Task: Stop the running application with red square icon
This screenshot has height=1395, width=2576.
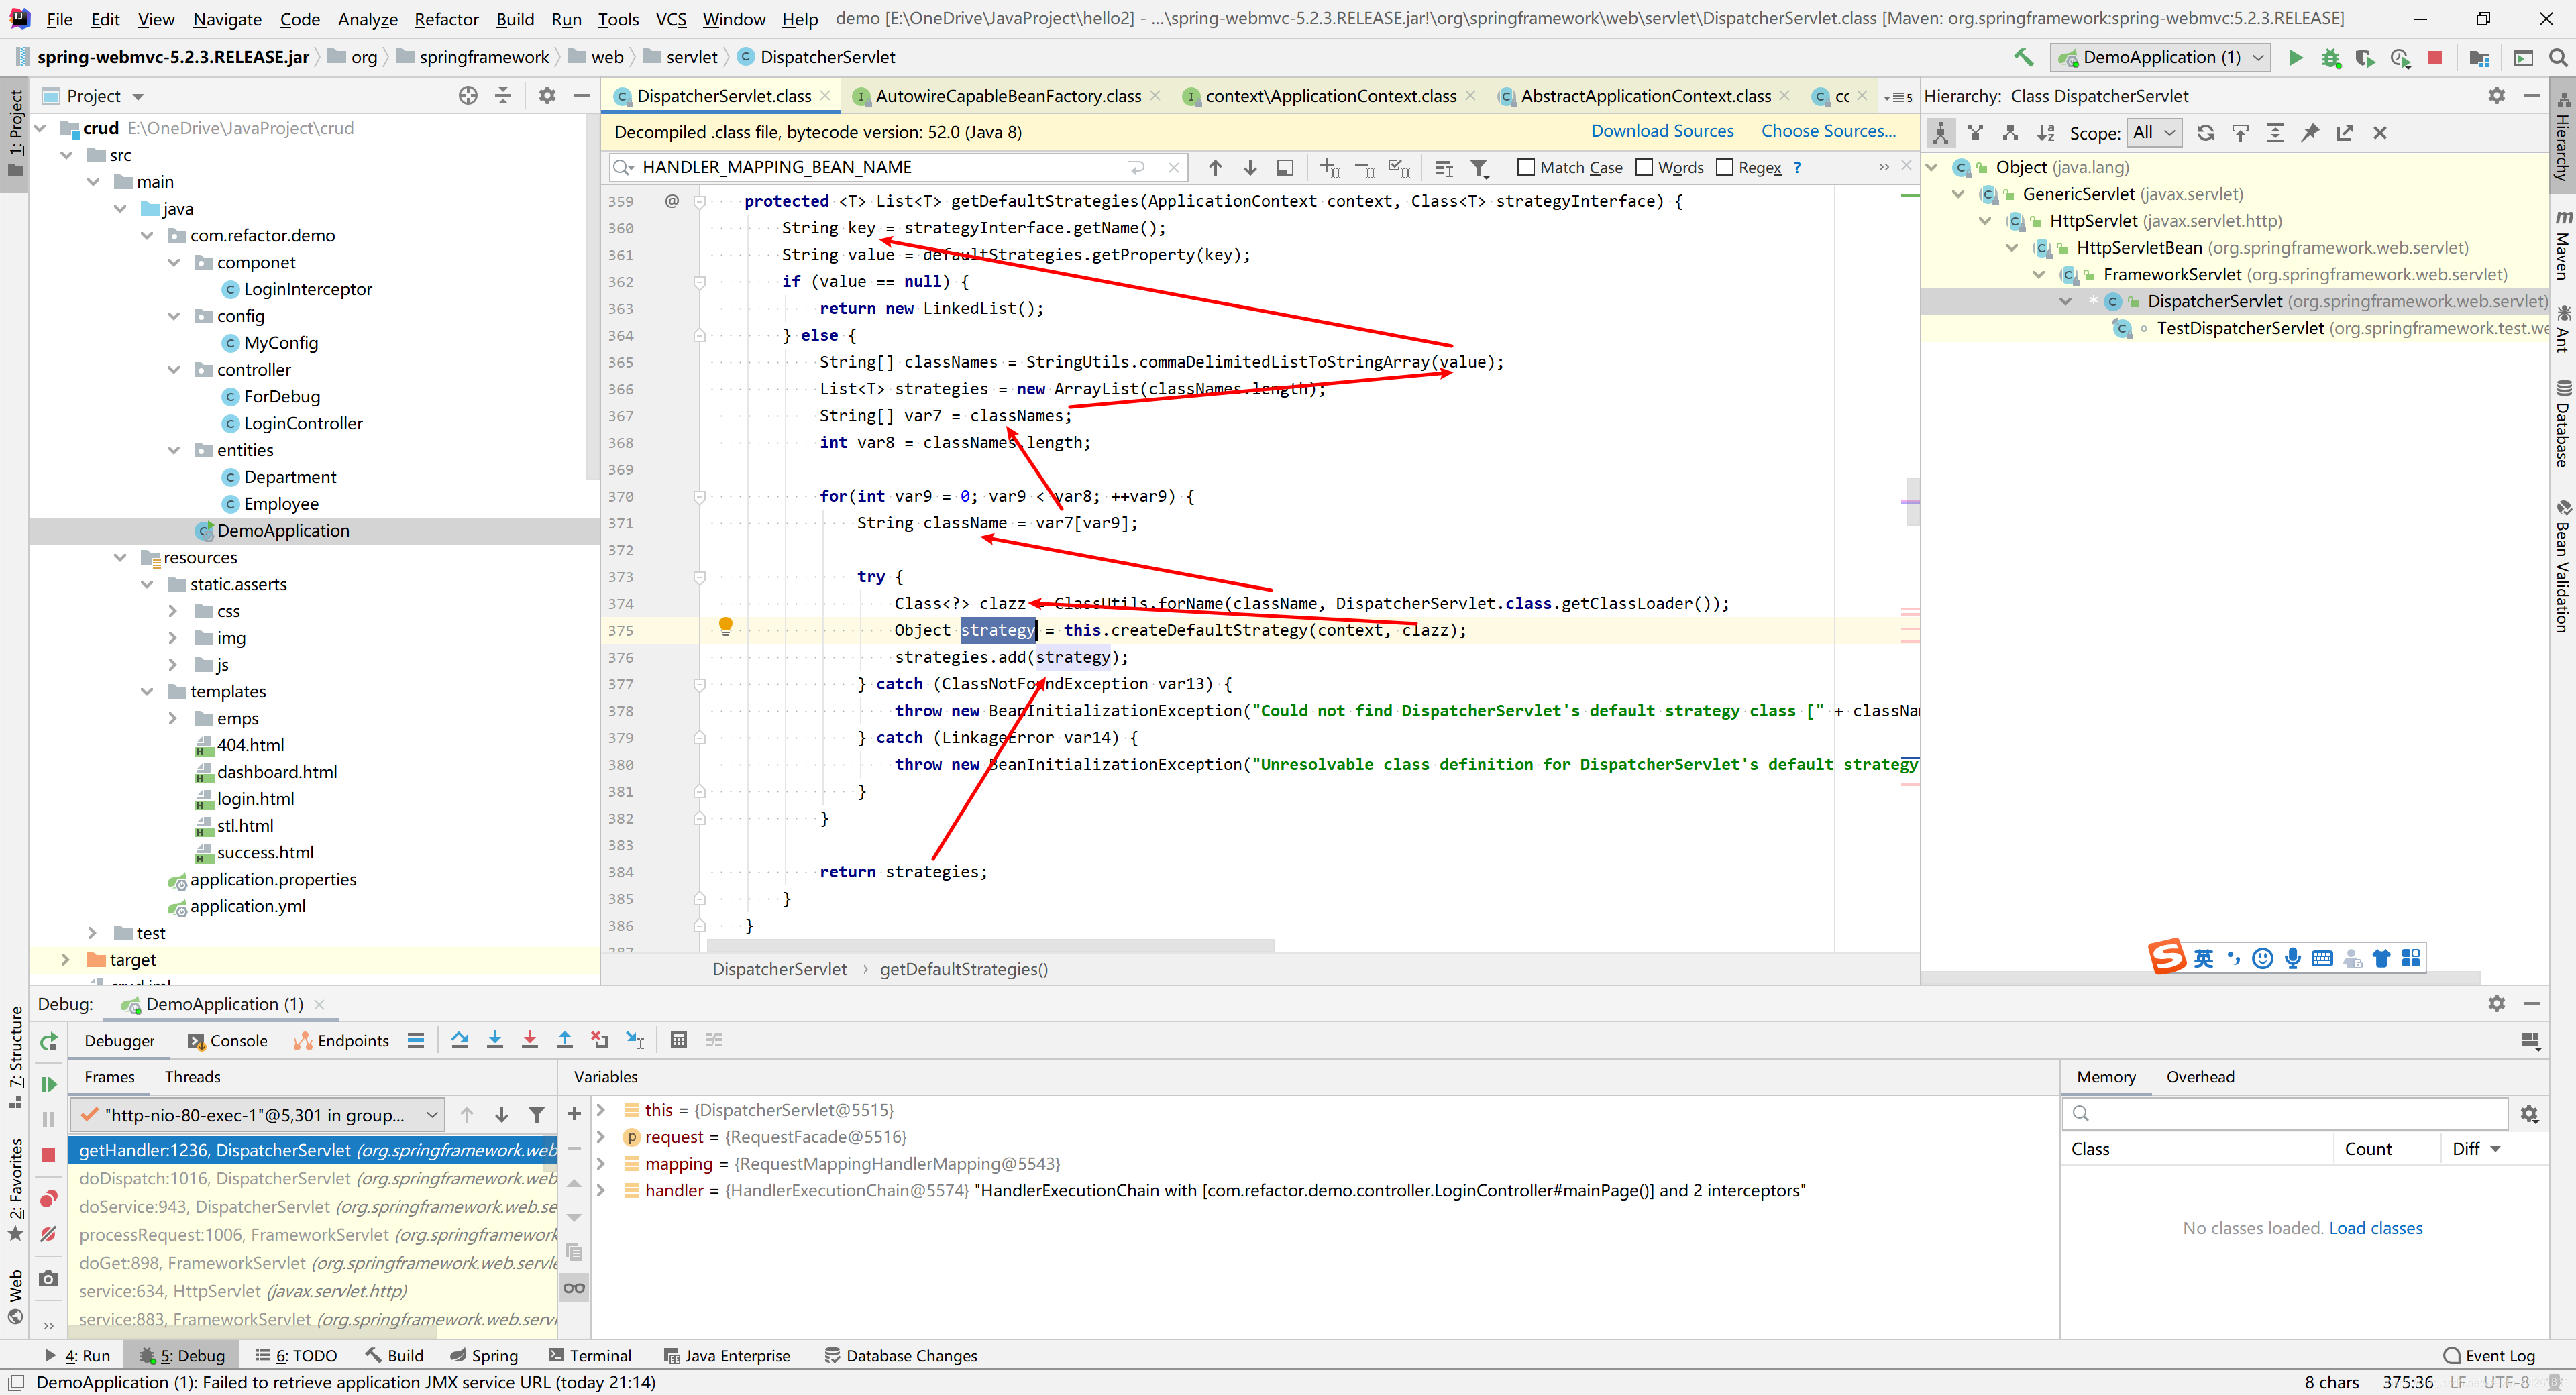Action: 2436,57
